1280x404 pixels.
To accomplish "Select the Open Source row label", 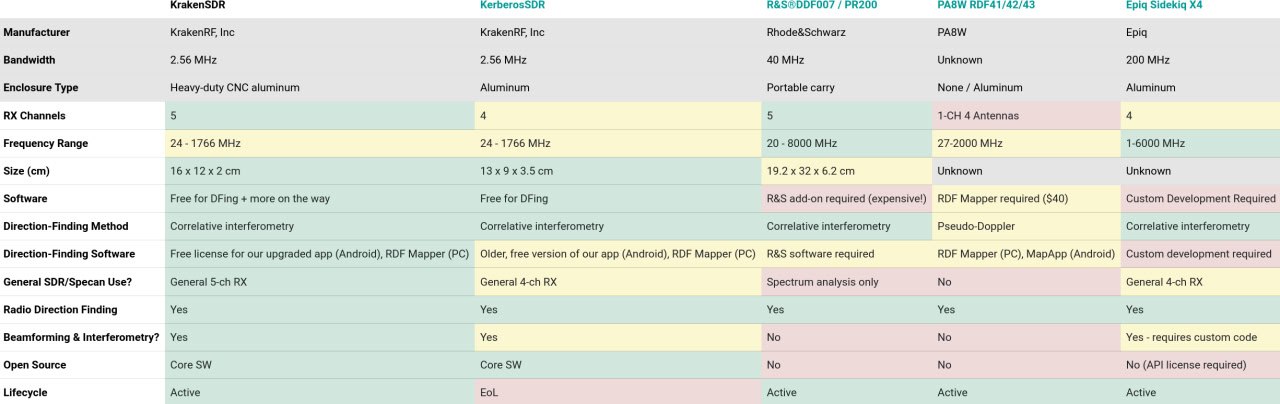I will pyautogui.click(x=35, y=365).
